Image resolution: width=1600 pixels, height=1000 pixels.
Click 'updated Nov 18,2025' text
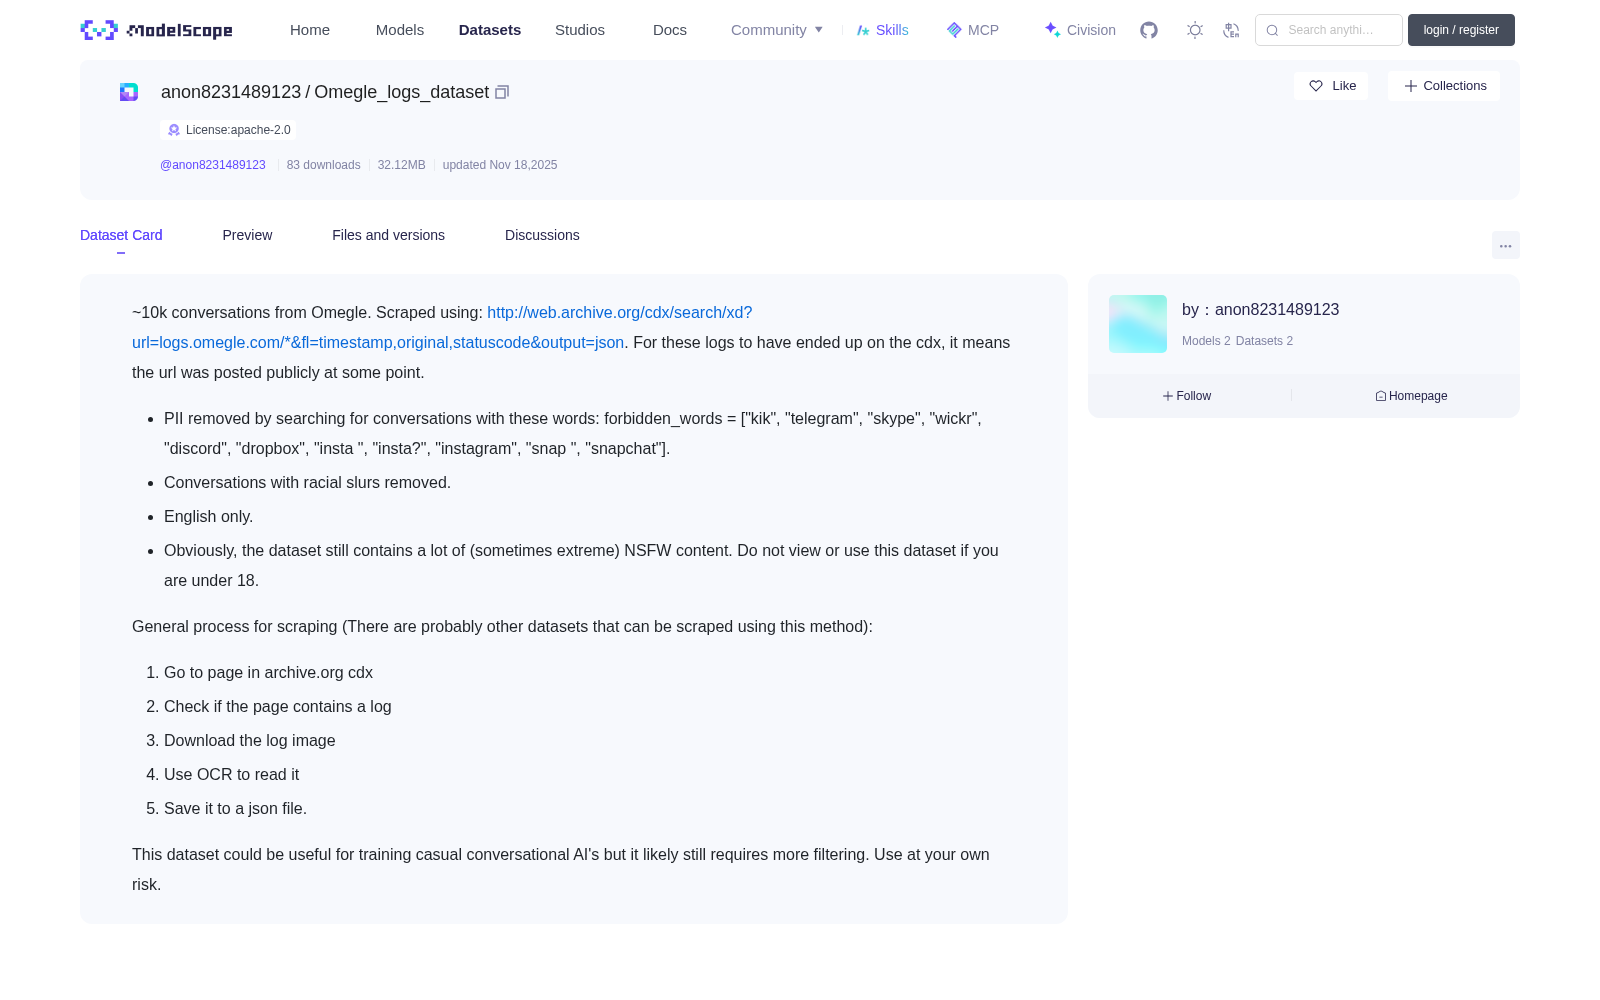(x=500, y=165)
